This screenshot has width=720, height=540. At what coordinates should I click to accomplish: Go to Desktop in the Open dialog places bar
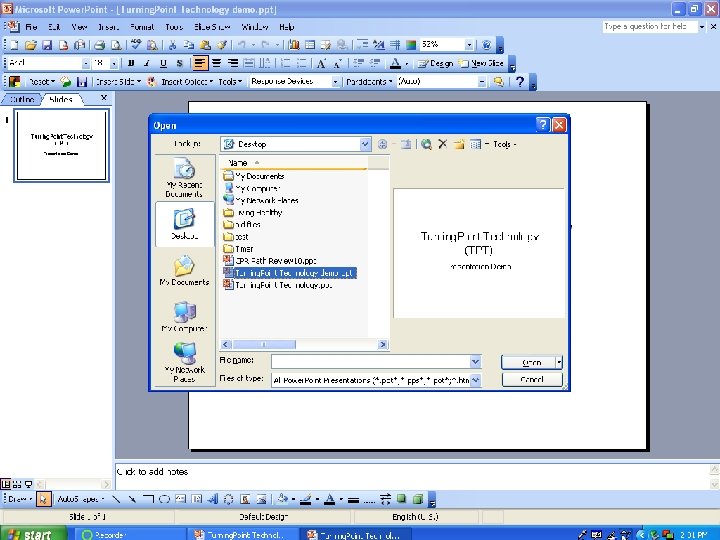pyautogui.click(x=185, y=224)
